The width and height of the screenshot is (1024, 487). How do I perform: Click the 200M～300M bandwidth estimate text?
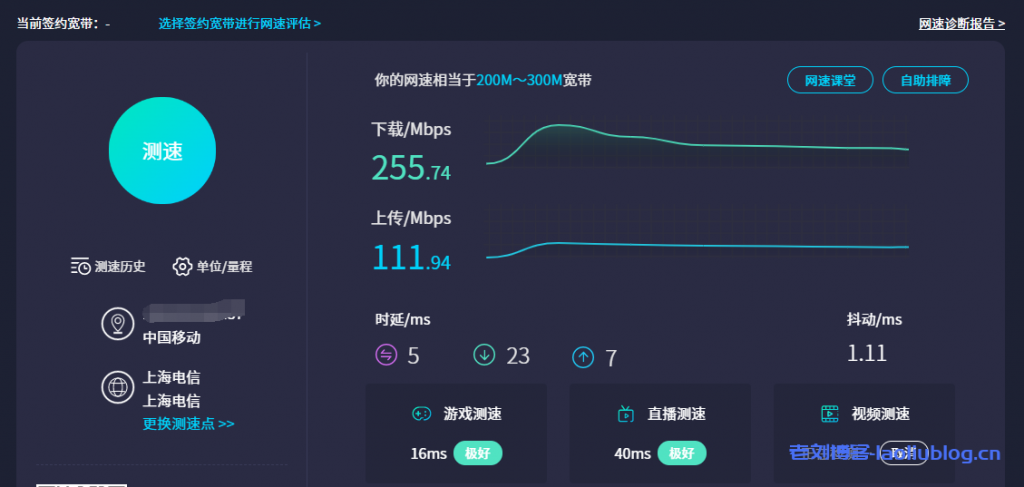click(x=519, y=80)
